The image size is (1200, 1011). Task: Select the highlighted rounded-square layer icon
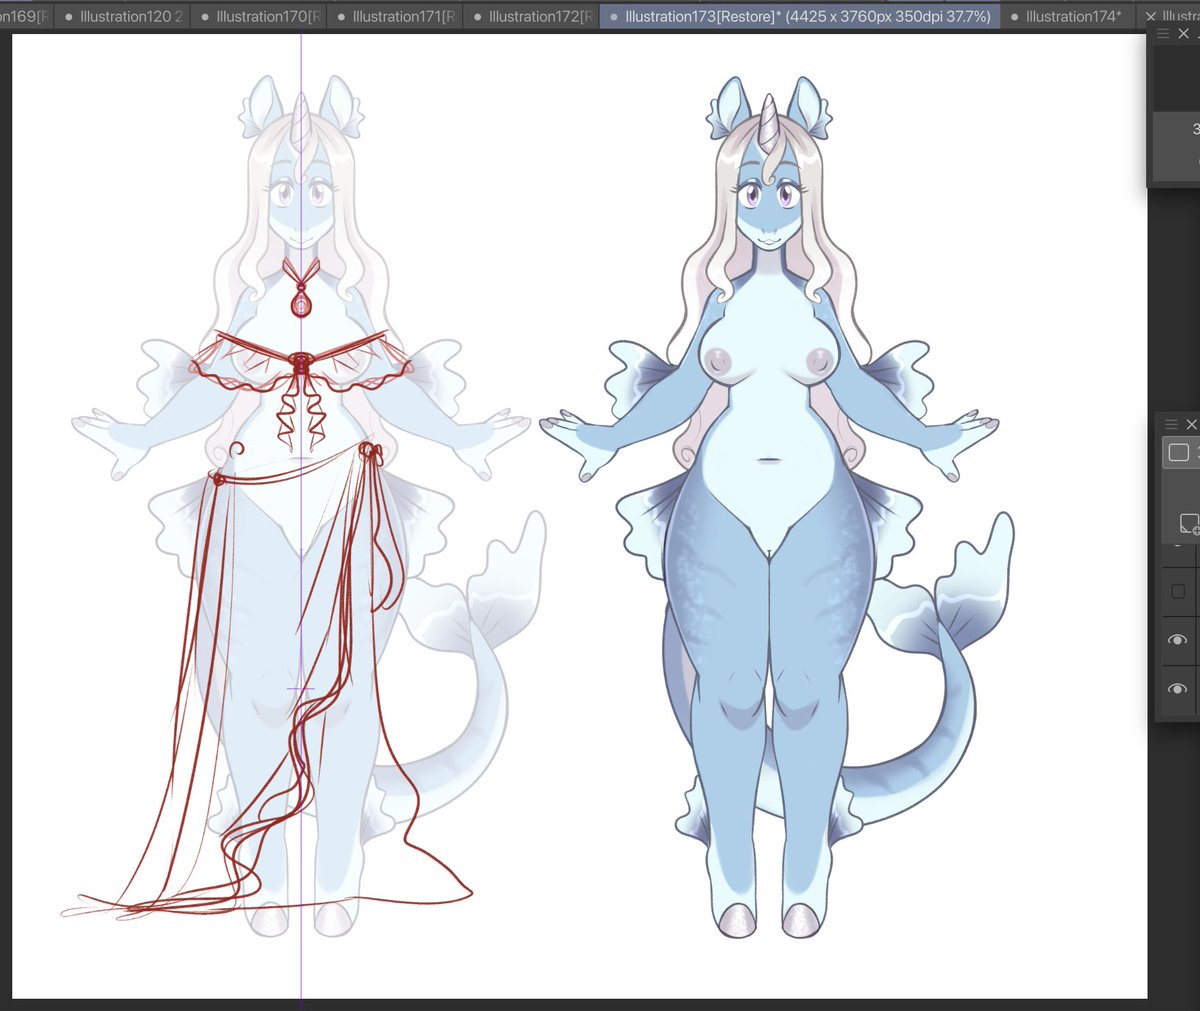coord(1179,452)
